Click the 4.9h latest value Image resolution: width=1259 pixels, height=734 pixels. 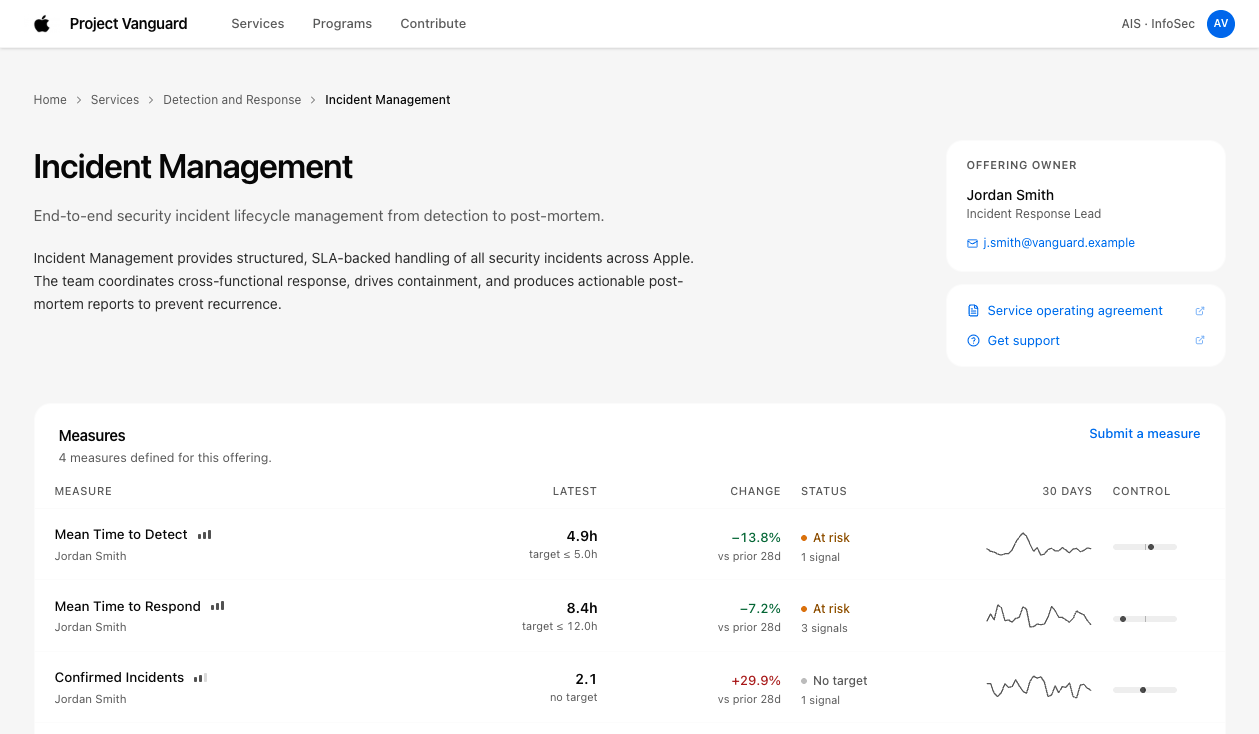[582, 536]
